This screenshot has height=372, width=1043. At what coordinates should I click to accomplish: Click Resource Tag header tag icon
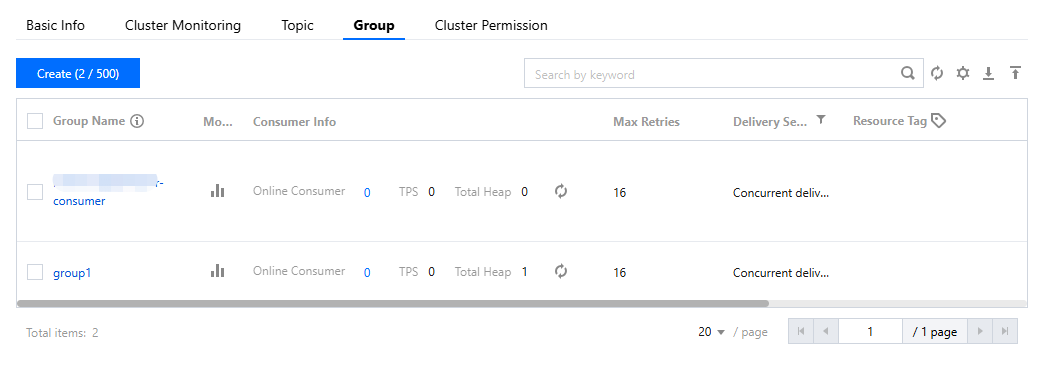coord(938,120)
